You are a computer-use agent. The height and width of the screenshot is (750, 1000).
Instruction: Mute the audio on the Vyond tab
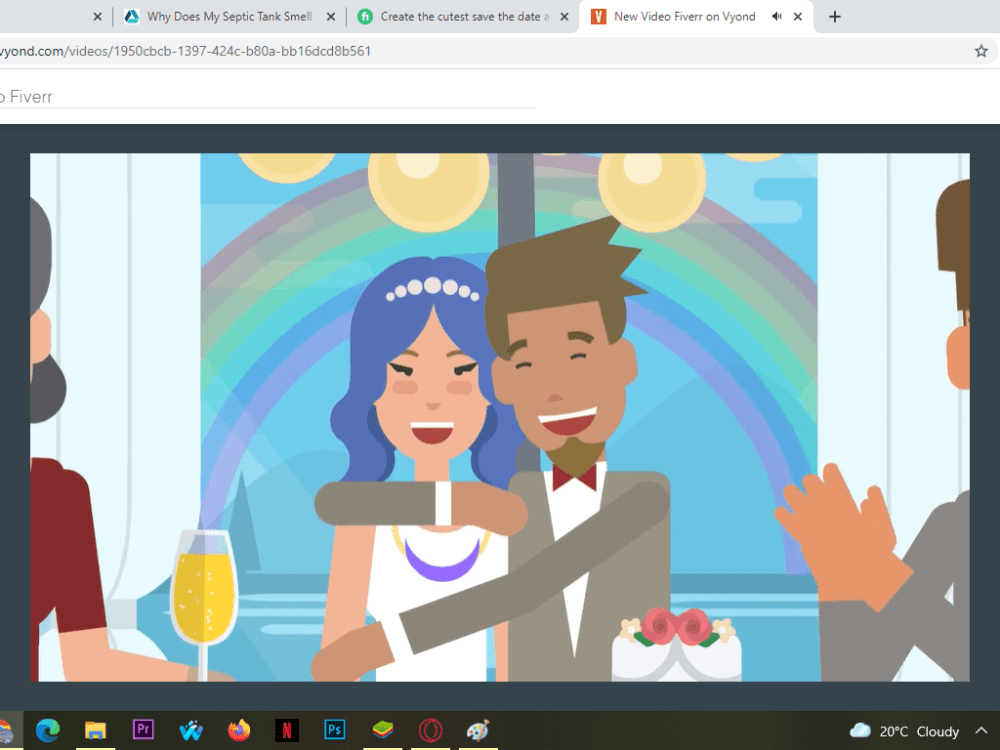tap(776, 17)
